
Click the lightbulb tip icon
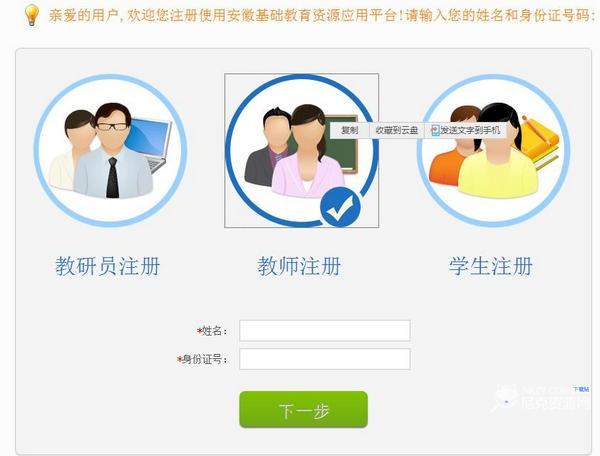[32, 15]
